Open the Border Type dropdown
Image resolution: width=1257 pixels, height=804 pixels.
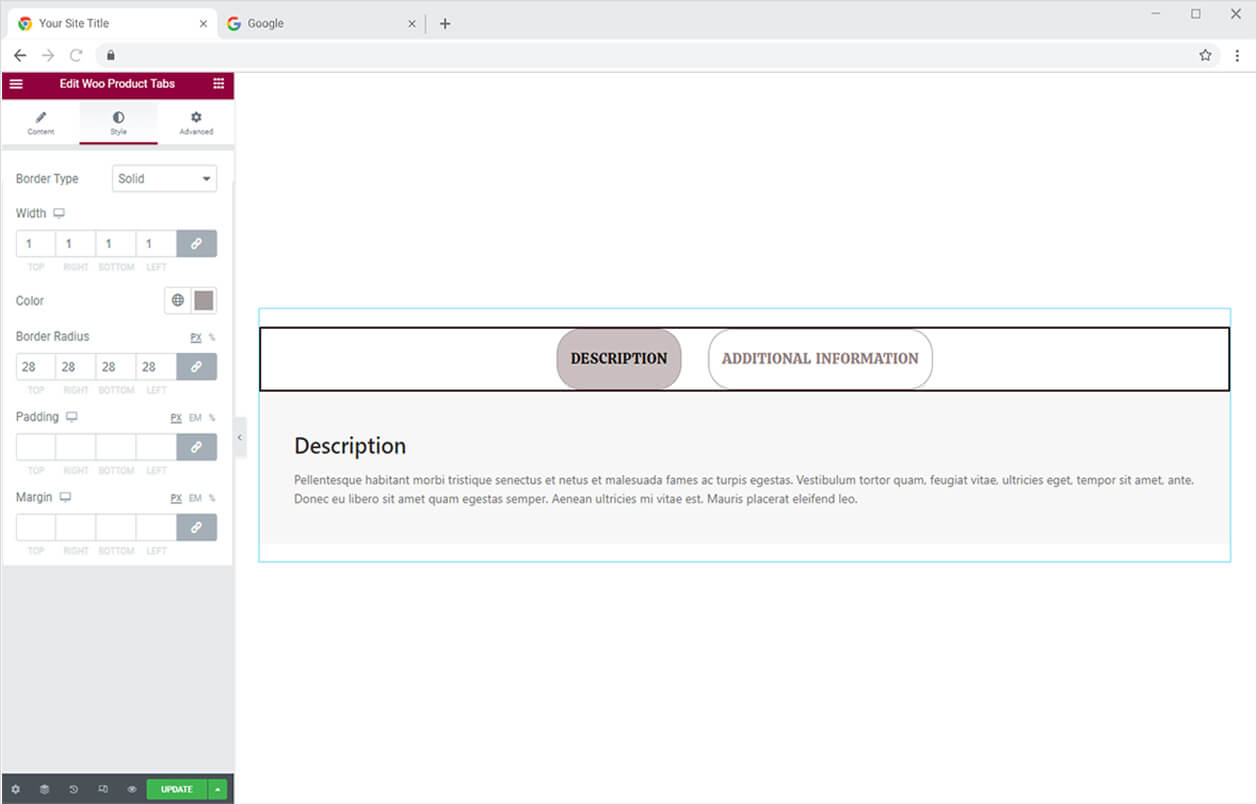click(164, 179)
